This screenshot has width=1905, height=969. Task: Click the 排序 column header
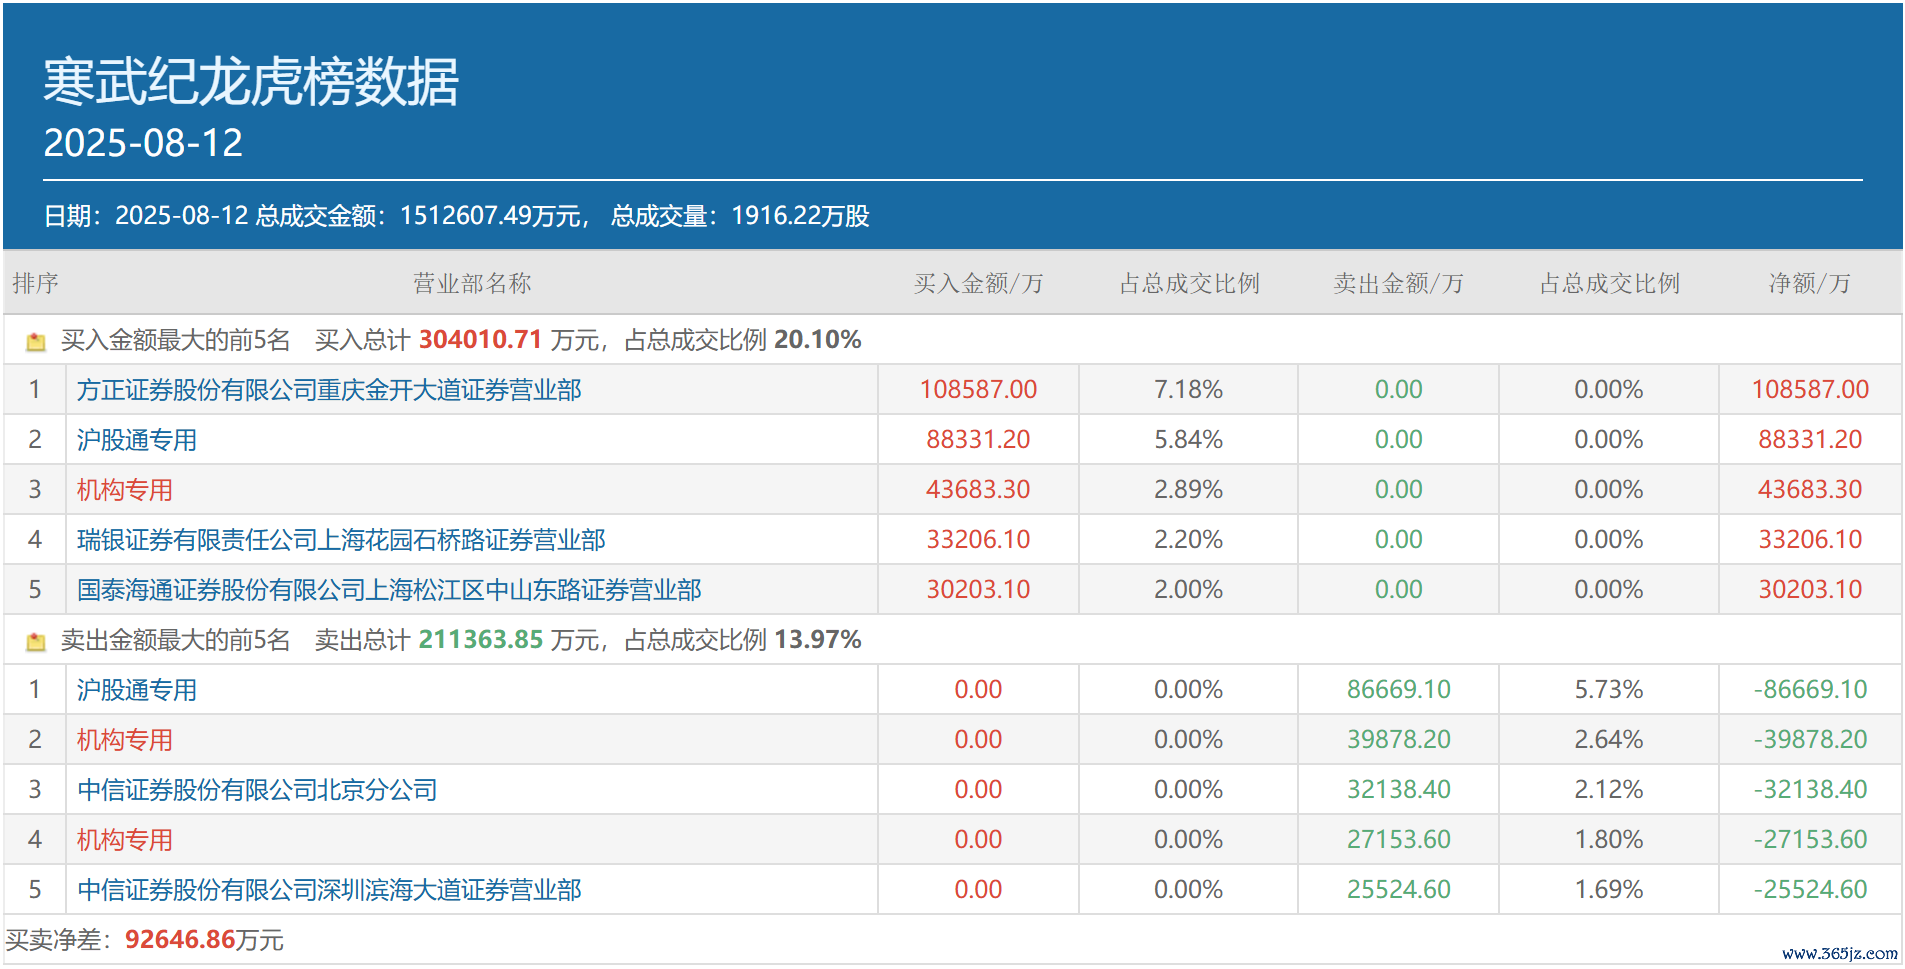[x=35, y=284]
